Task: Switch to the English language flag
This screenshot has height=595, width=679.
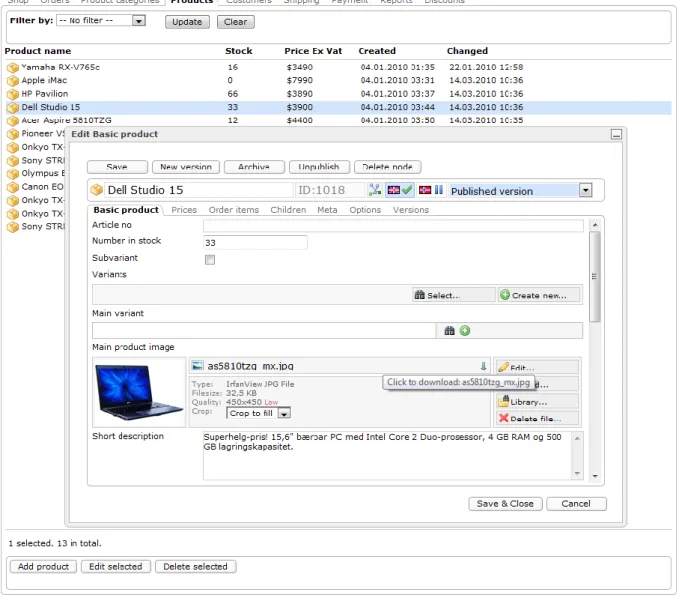Action: 393,190
